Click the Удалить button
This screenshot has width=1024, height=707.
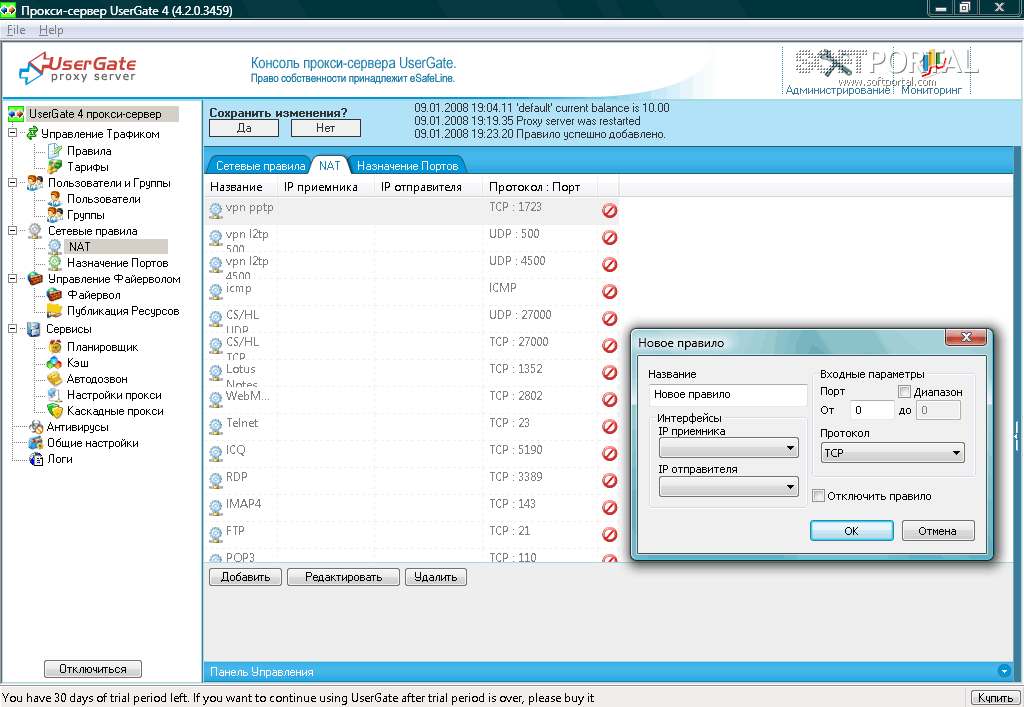pos(436,577)
